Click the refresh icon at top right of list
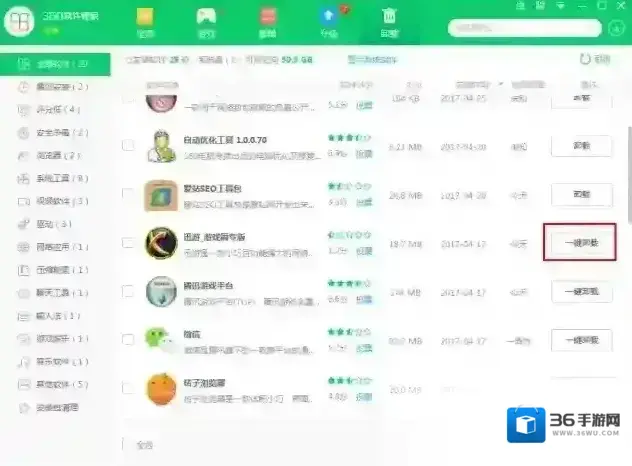 click(x=585, y=59)
